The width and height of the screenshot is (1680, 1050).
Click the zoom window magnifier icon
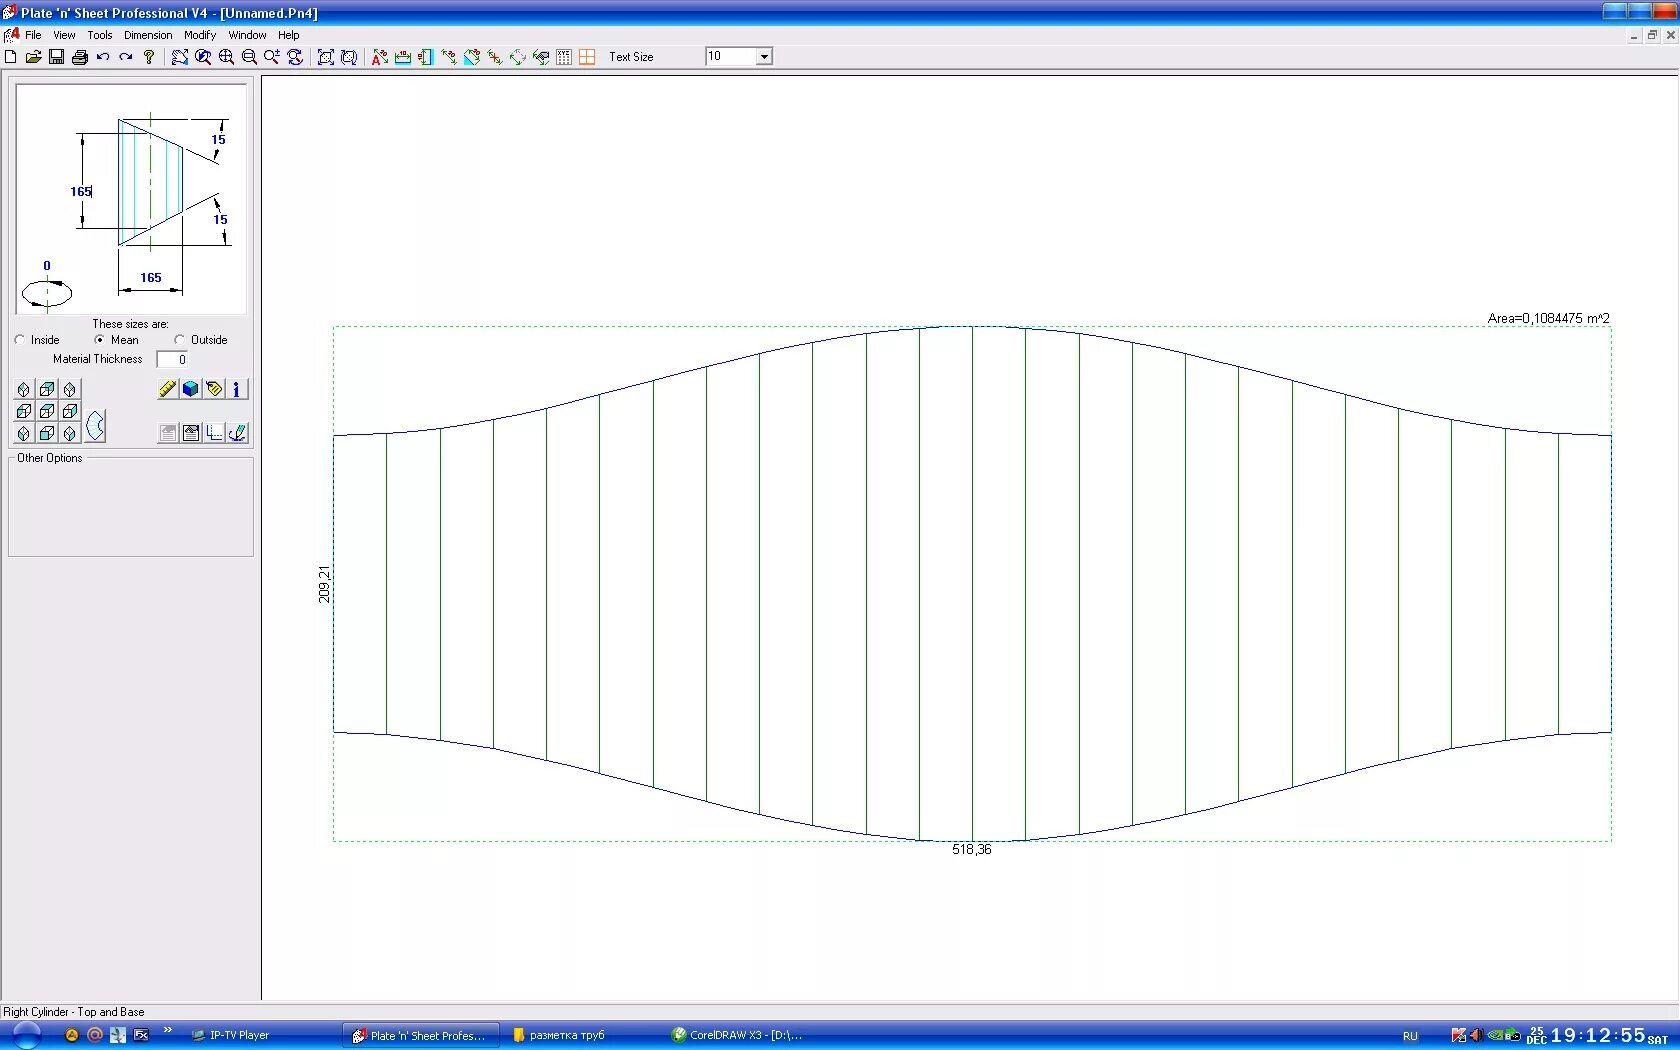click(x=203, y=57)
